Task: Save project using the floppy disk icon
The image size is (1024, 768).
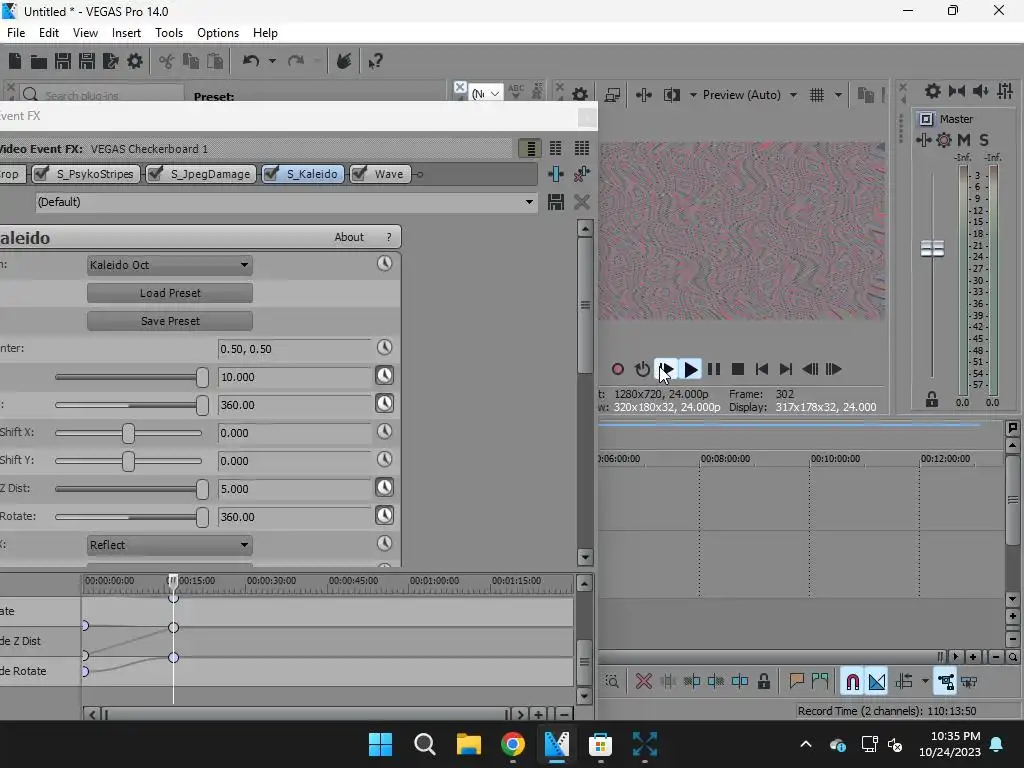Action: [63, 61]
